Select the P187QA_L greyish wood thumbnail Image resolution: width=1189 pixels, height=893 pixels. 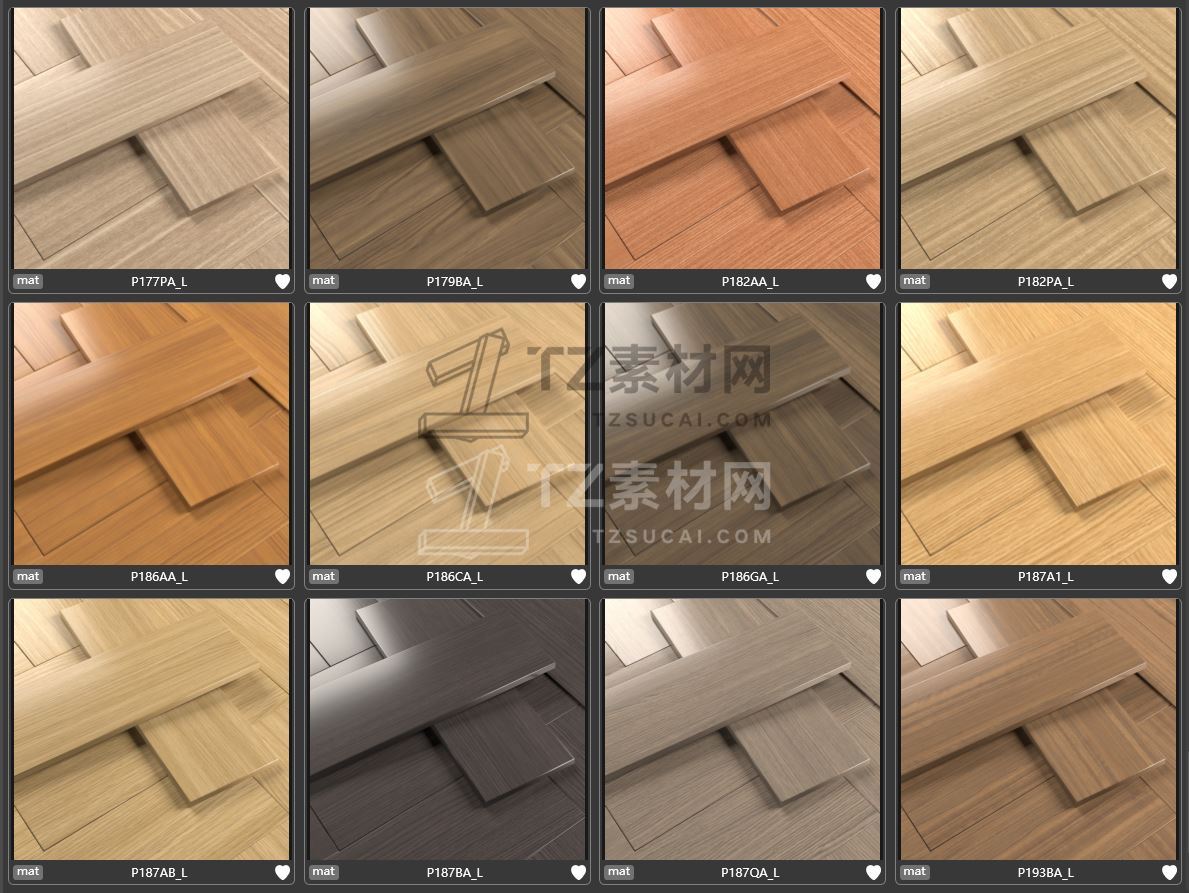(742, 729)
